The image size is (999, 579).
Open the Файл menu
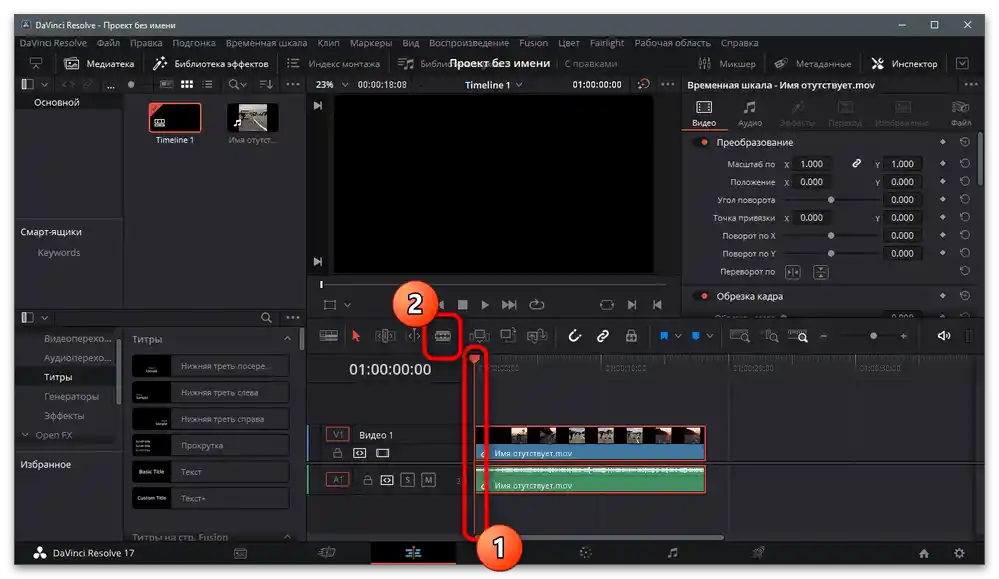point(108,43)
